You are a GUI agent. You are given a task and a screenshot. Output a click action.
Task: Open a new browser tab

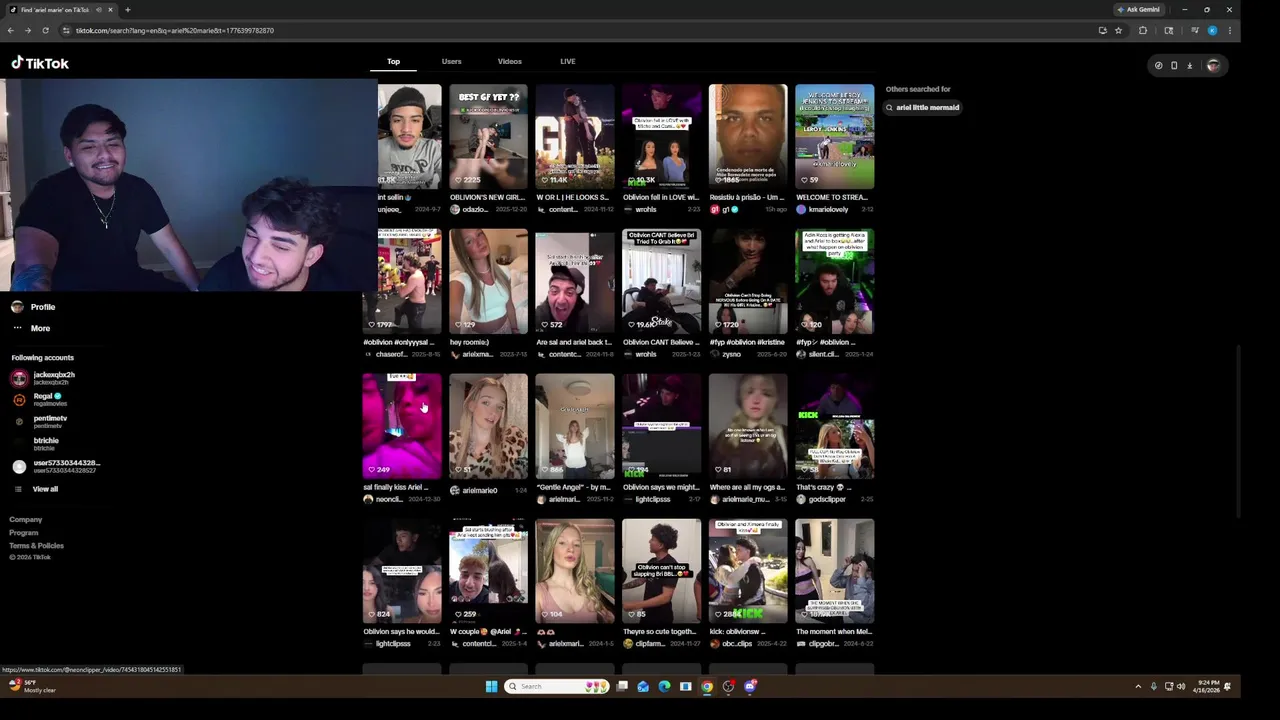[127, 10]
